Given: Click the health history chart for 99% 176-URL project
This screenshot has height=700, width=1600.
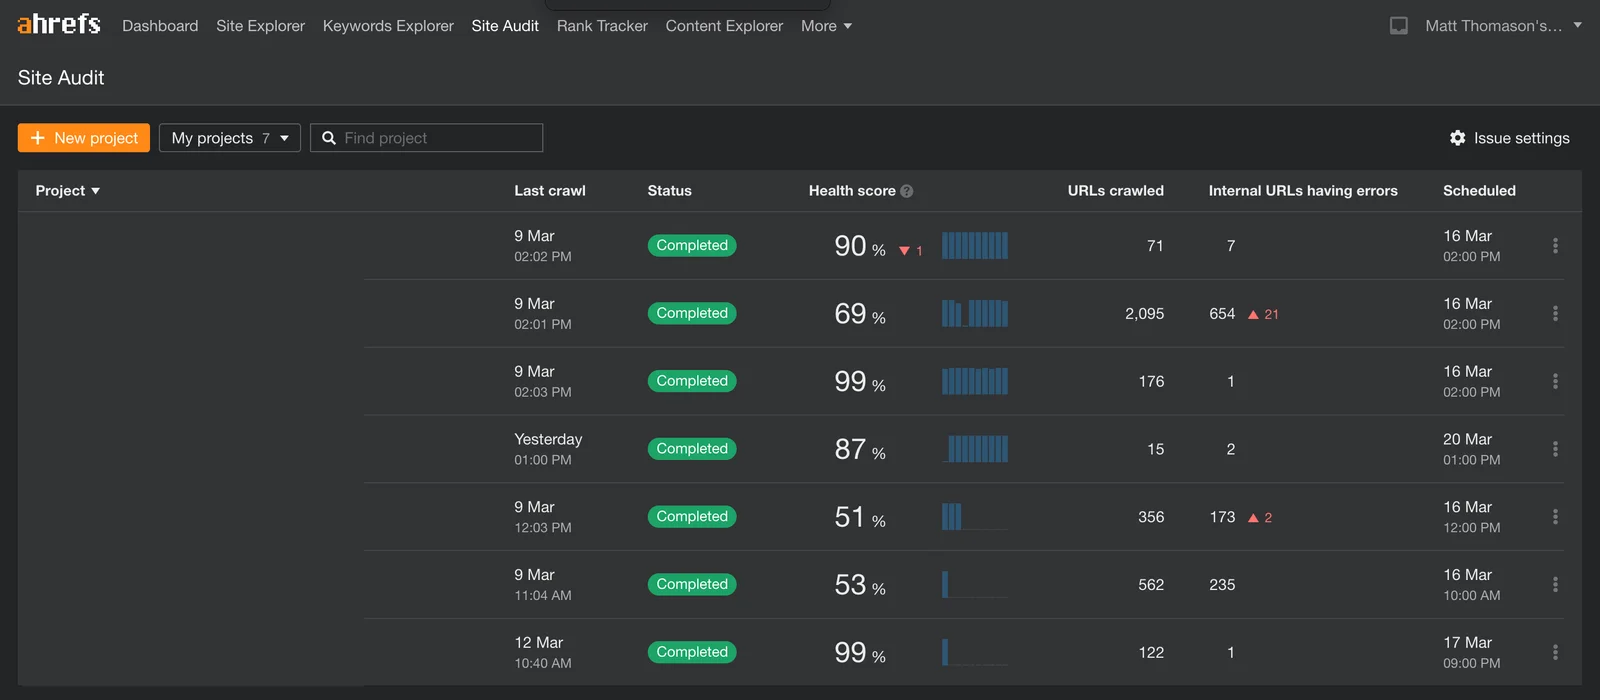Looking at the screenshot, I should [x=975, y=381].
